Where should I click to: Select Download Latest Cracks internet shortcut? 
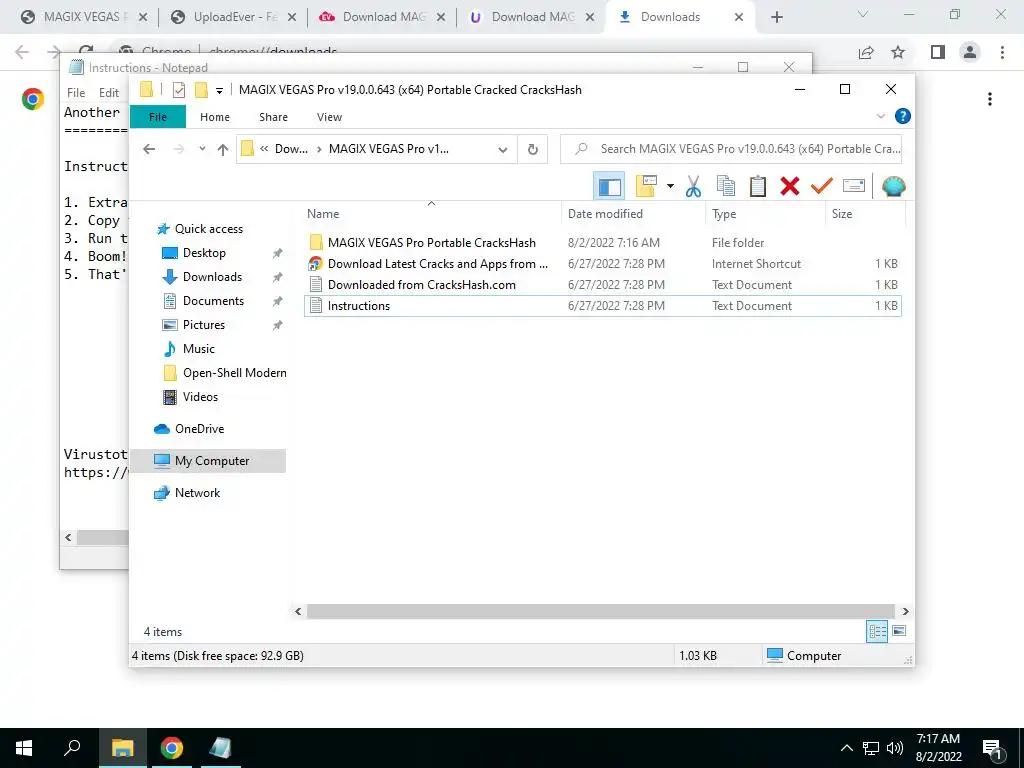point(438,264)
